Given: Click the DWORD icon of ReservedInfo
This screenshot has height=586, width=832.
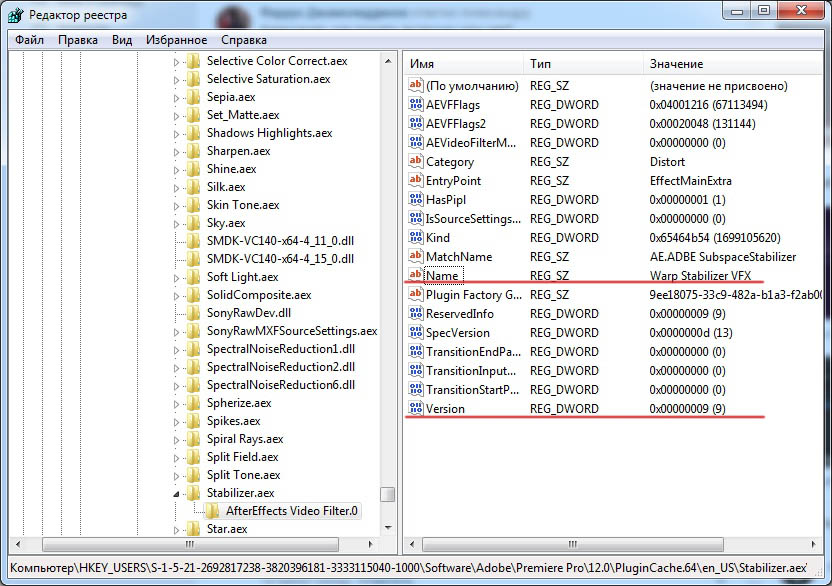Looking at the screenshot, I should pos(415,314).
